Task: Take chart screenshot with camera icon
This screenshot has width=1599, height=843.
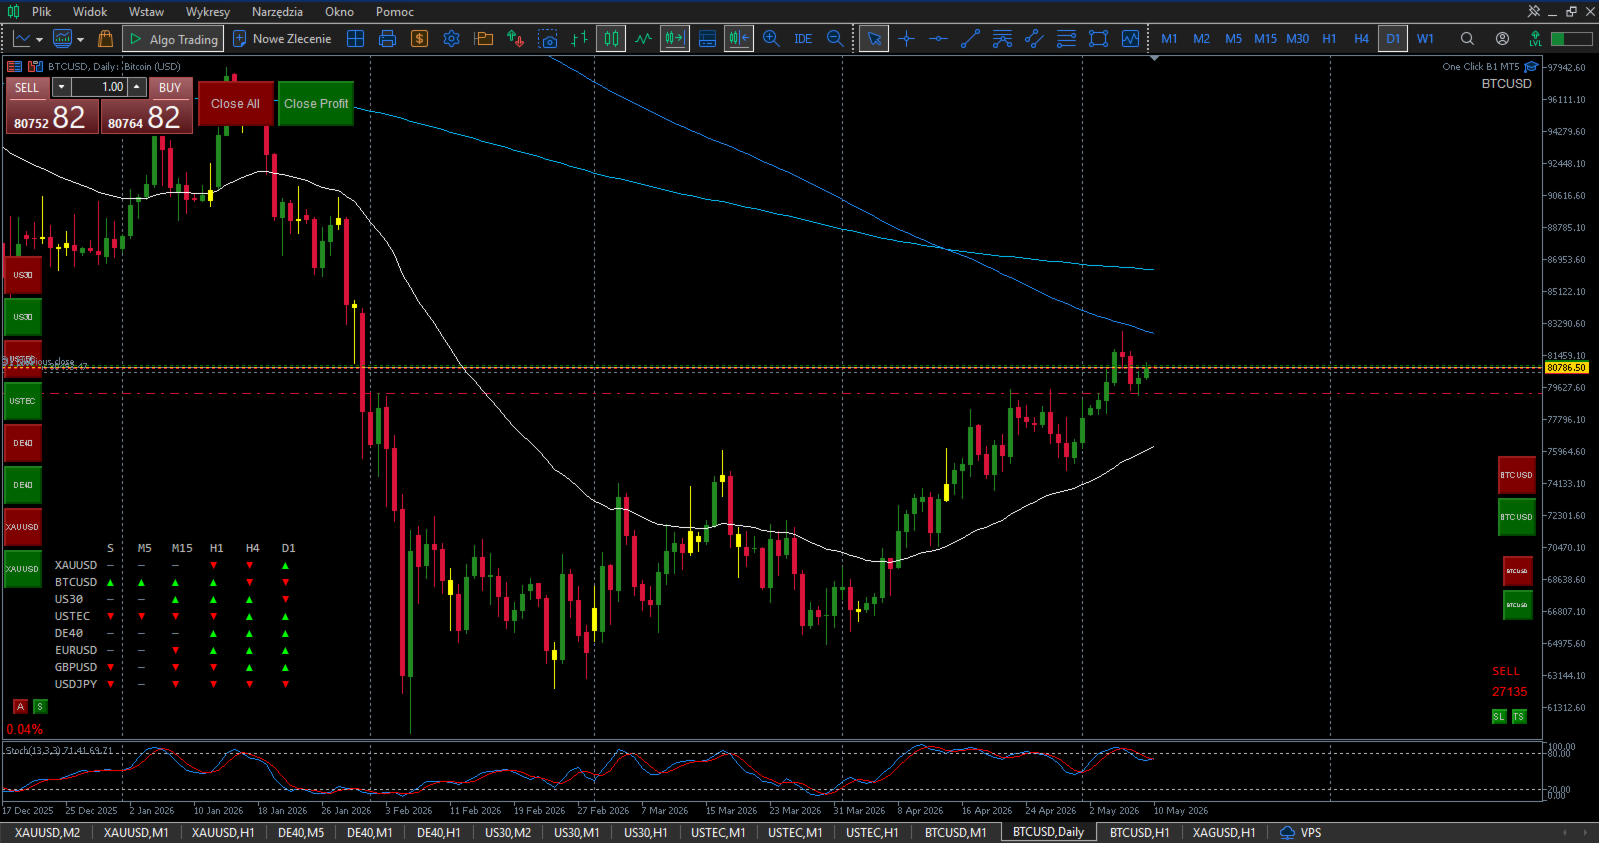Action: (547, 39)
